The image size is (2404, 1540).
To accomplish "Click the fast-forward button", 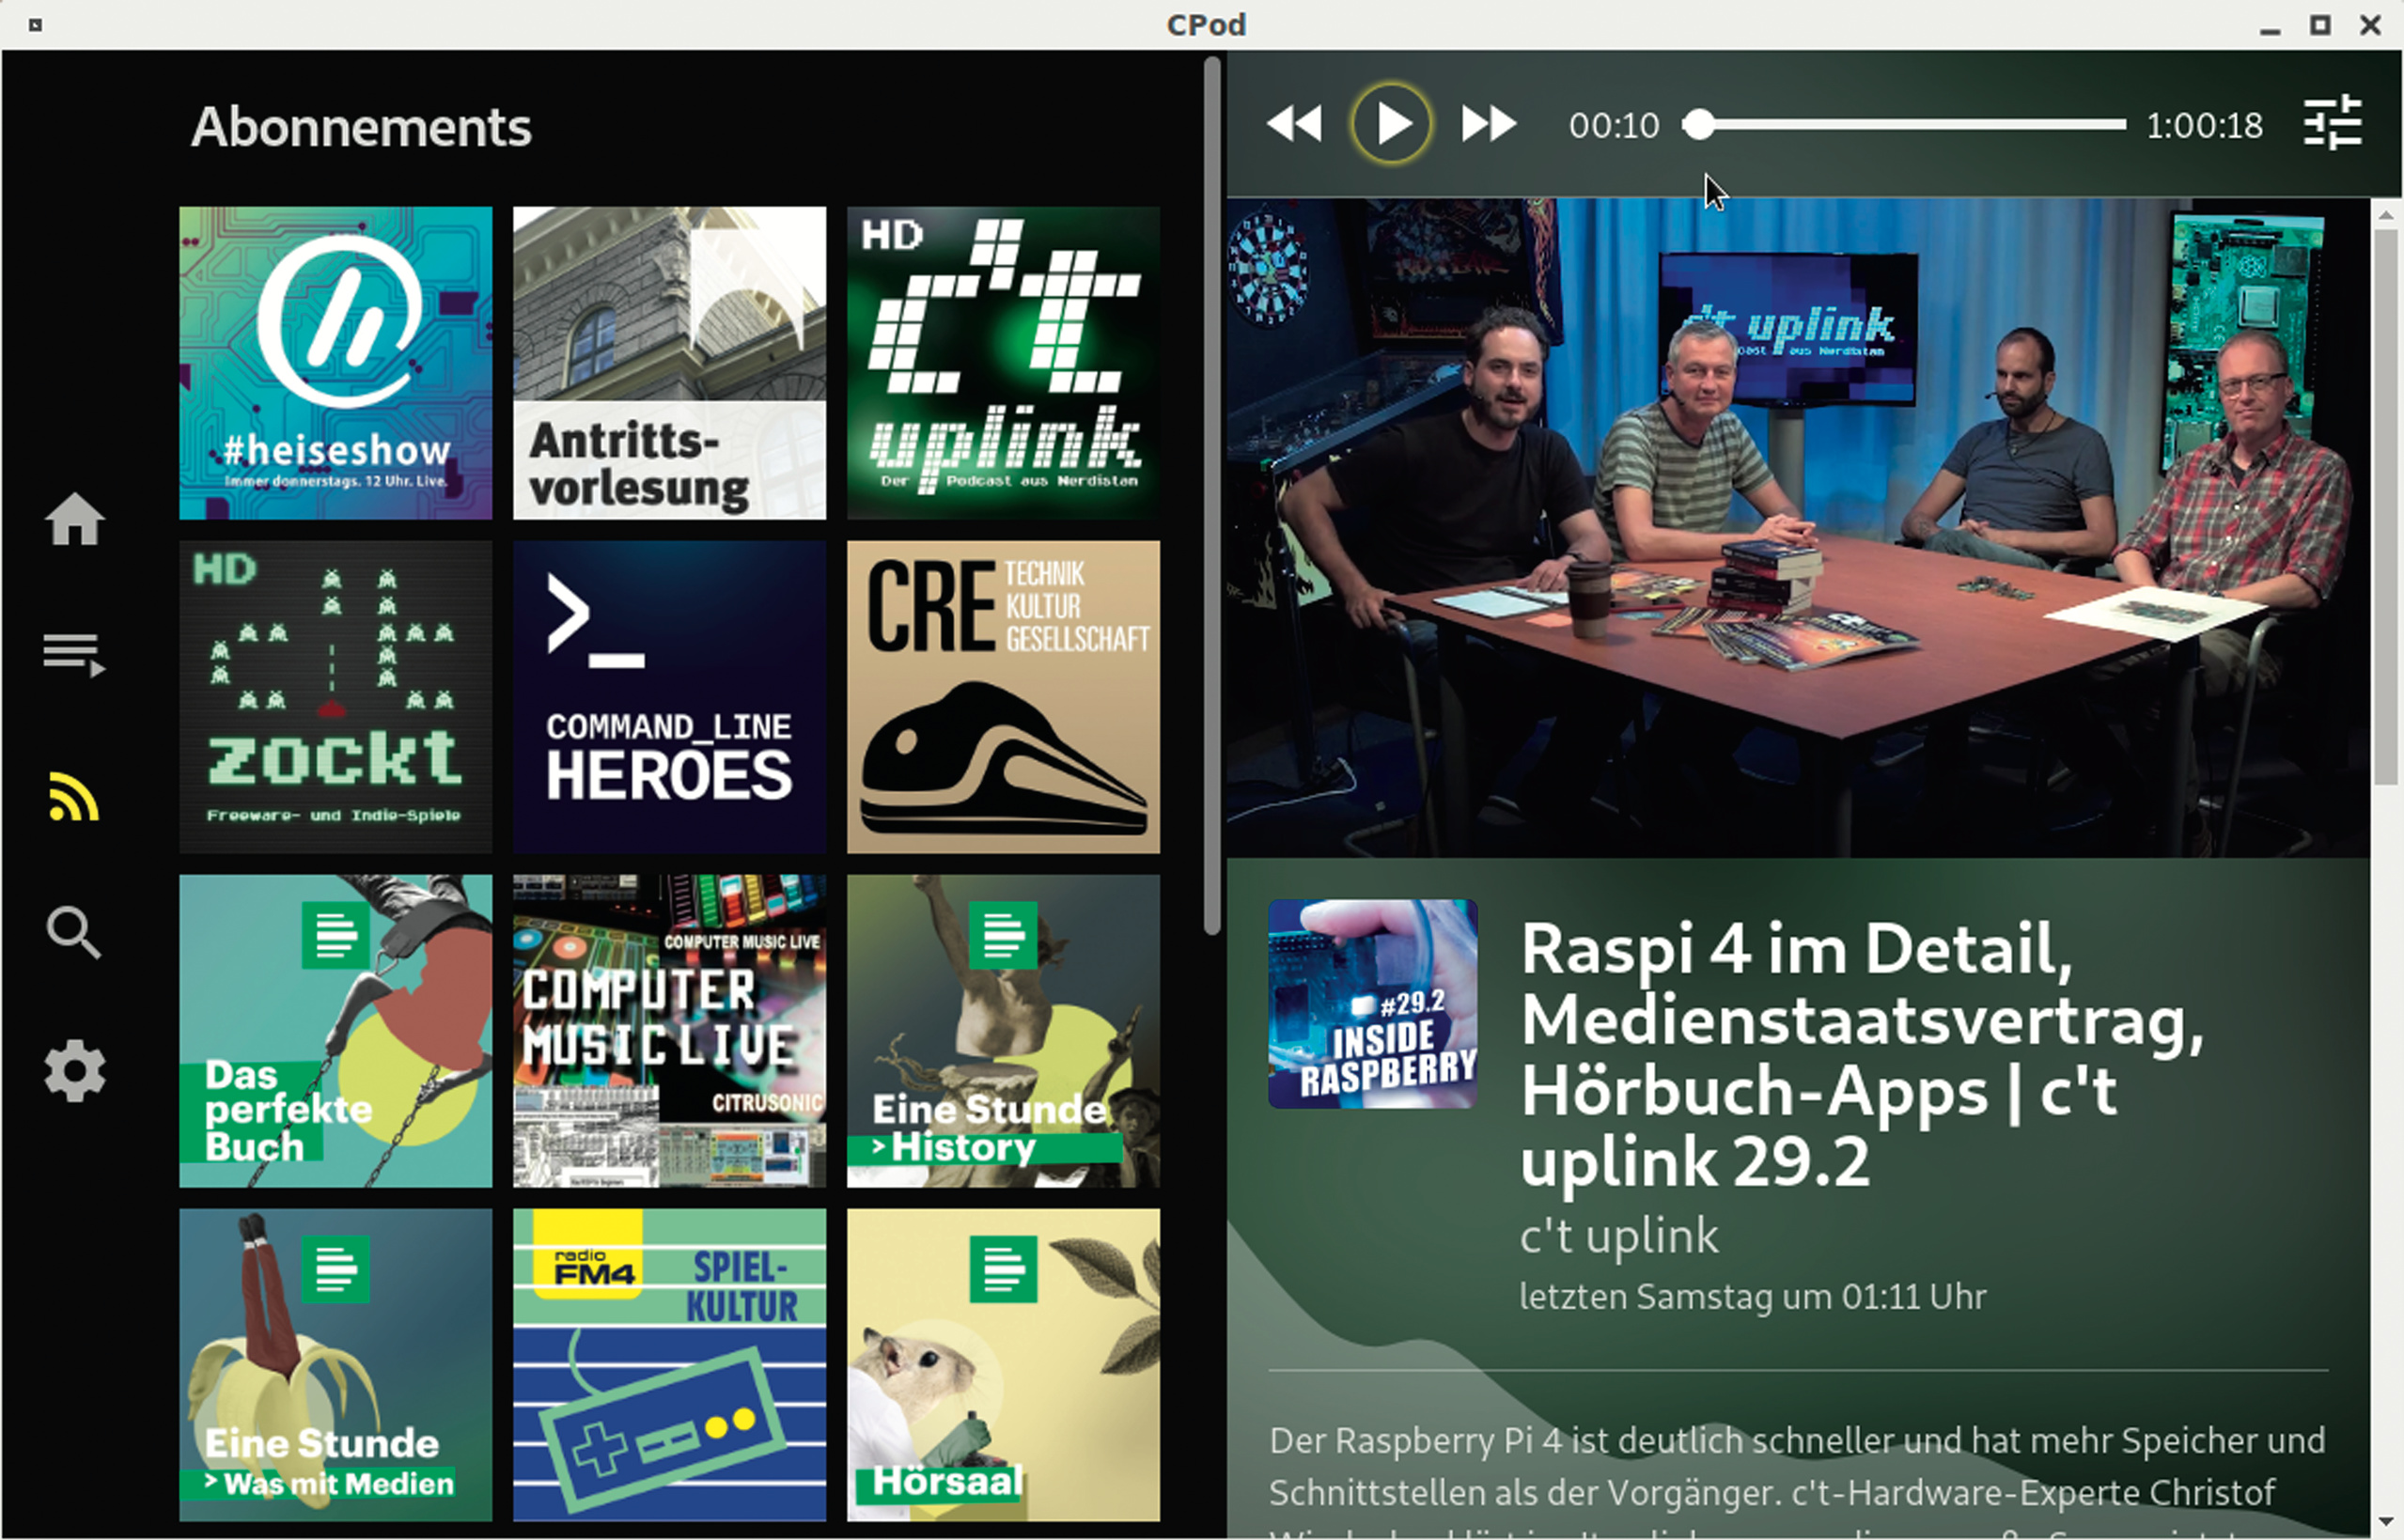I will 1488,125.
